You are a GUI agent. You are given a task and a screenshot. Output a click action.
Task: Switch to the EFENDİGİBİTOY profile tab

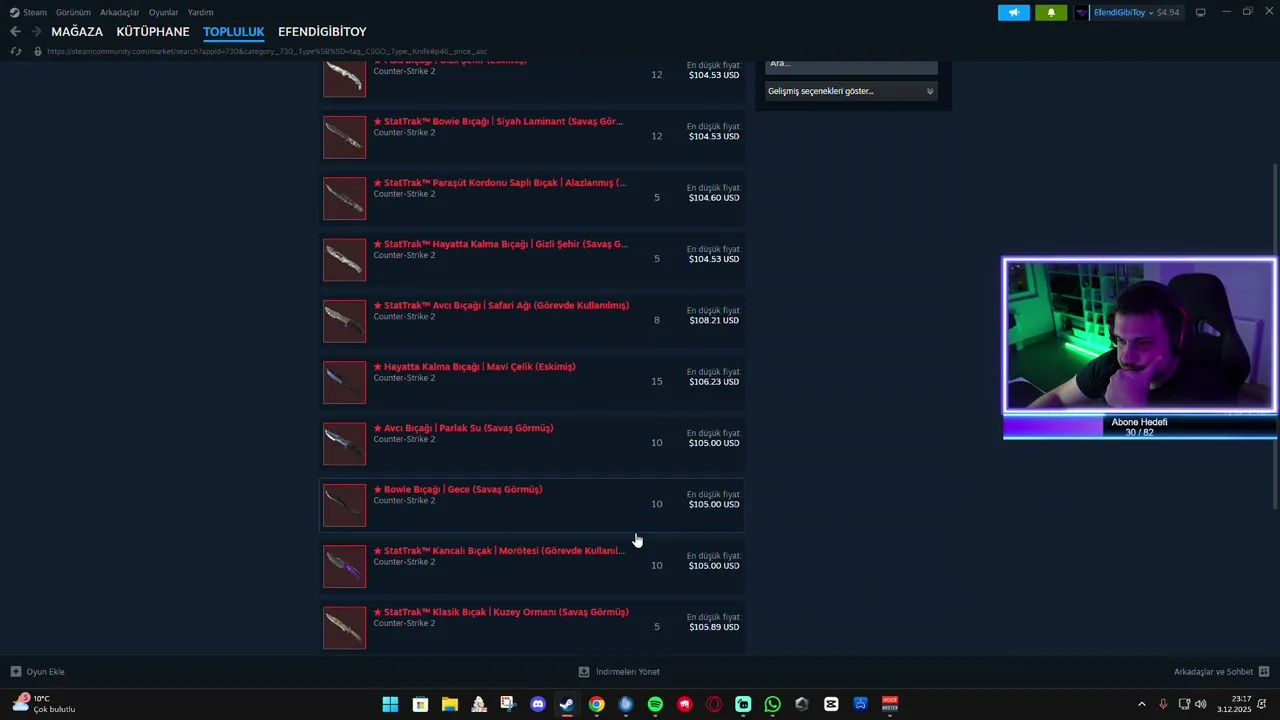point(322,32)
